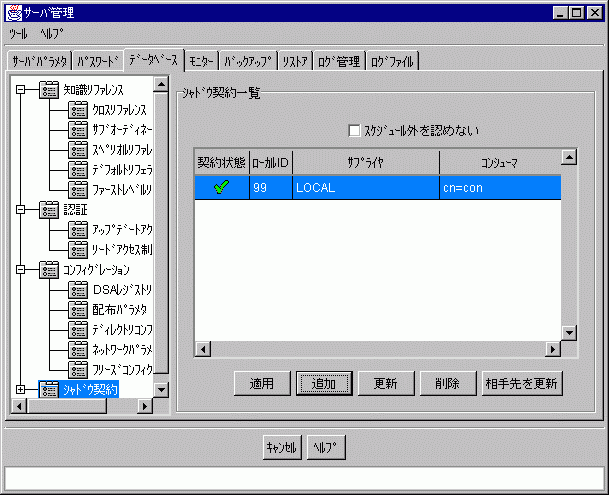Select the データベース tab
Viewport: 609px width, 495px height.
click(153, 60)
